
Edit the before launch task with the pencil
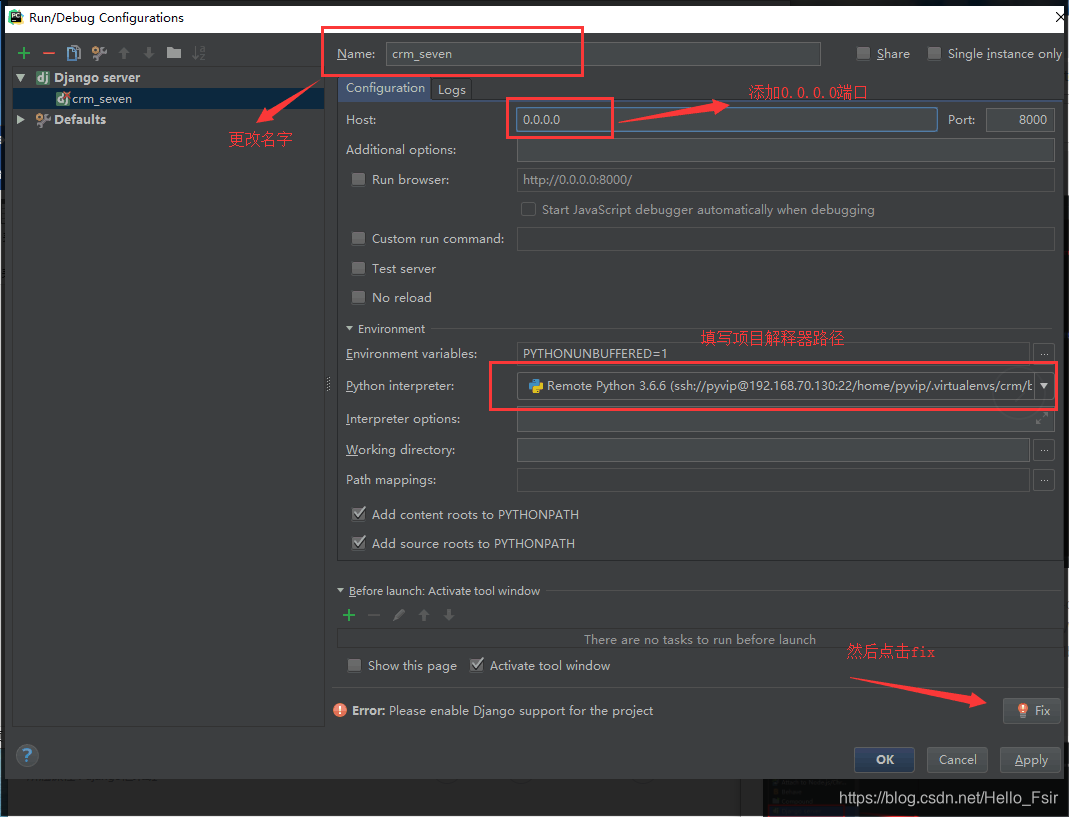click(x=399, y=615)
